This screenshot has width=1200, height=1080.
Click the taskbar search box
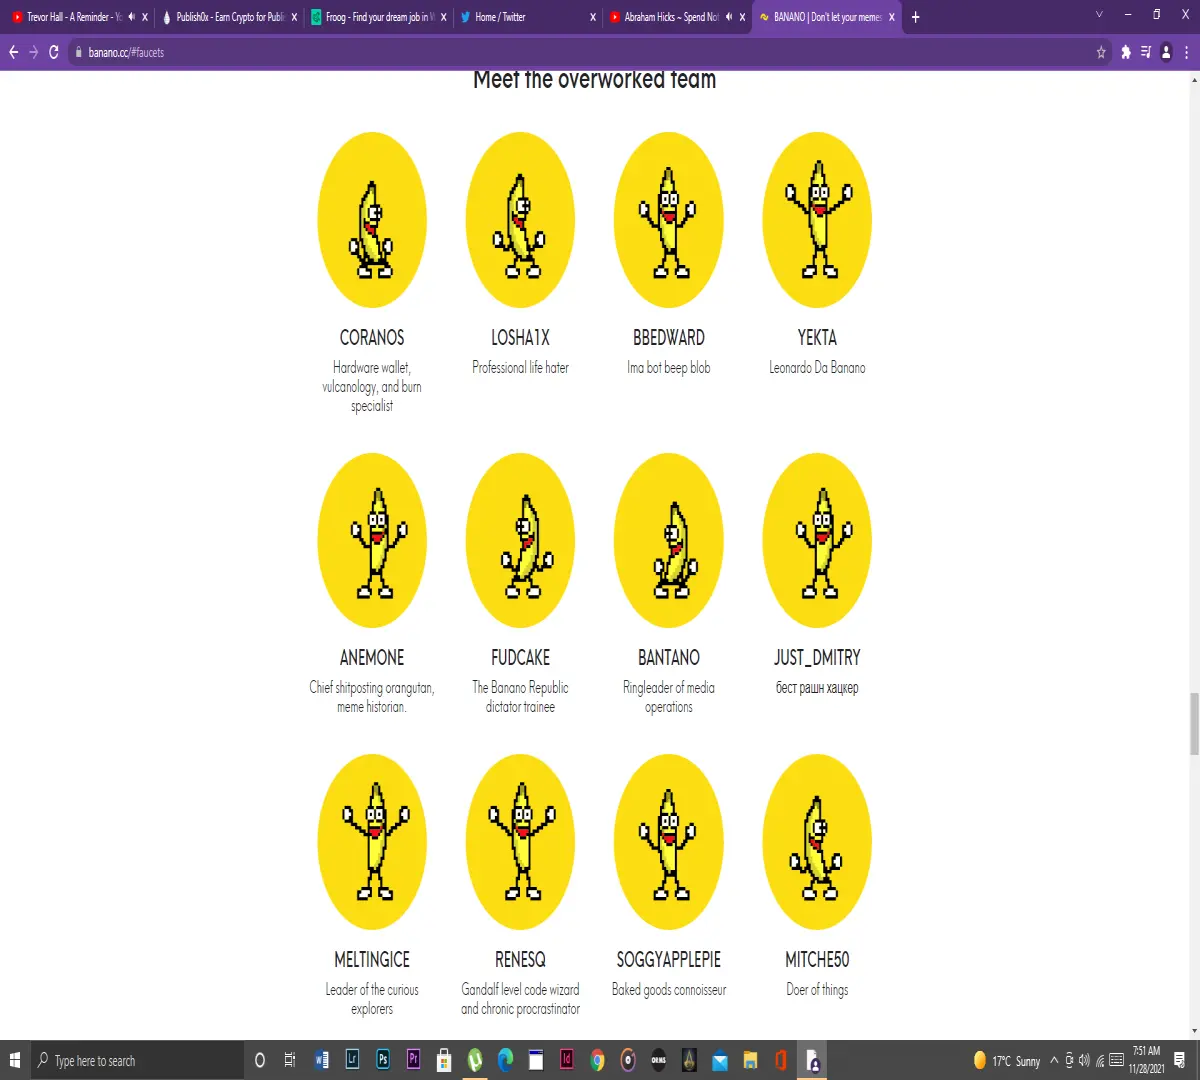click(x=137, y=1060)
